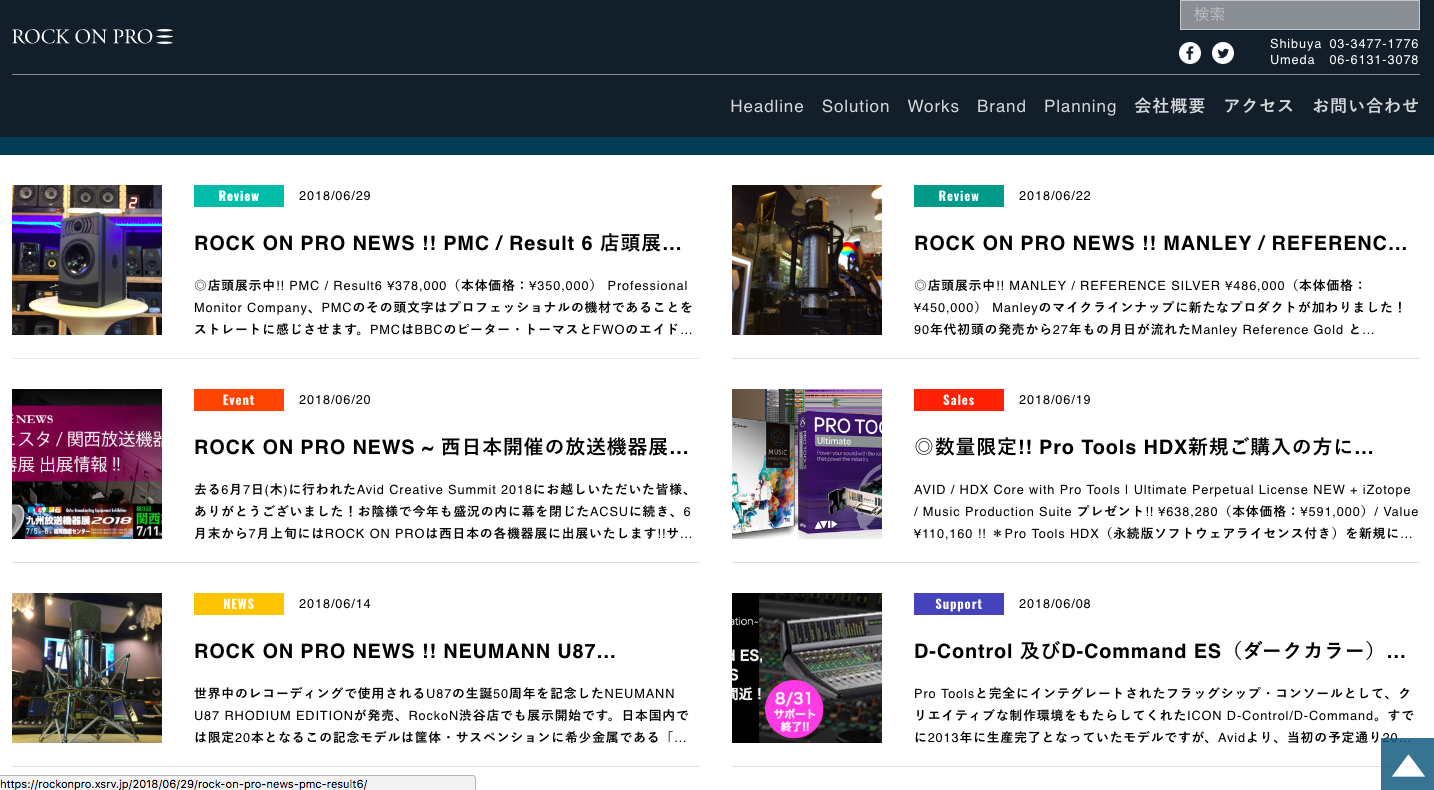Click Review tag on PMC Result 6 article
This screenshot has width=1434, height=790.
point(239,196)
